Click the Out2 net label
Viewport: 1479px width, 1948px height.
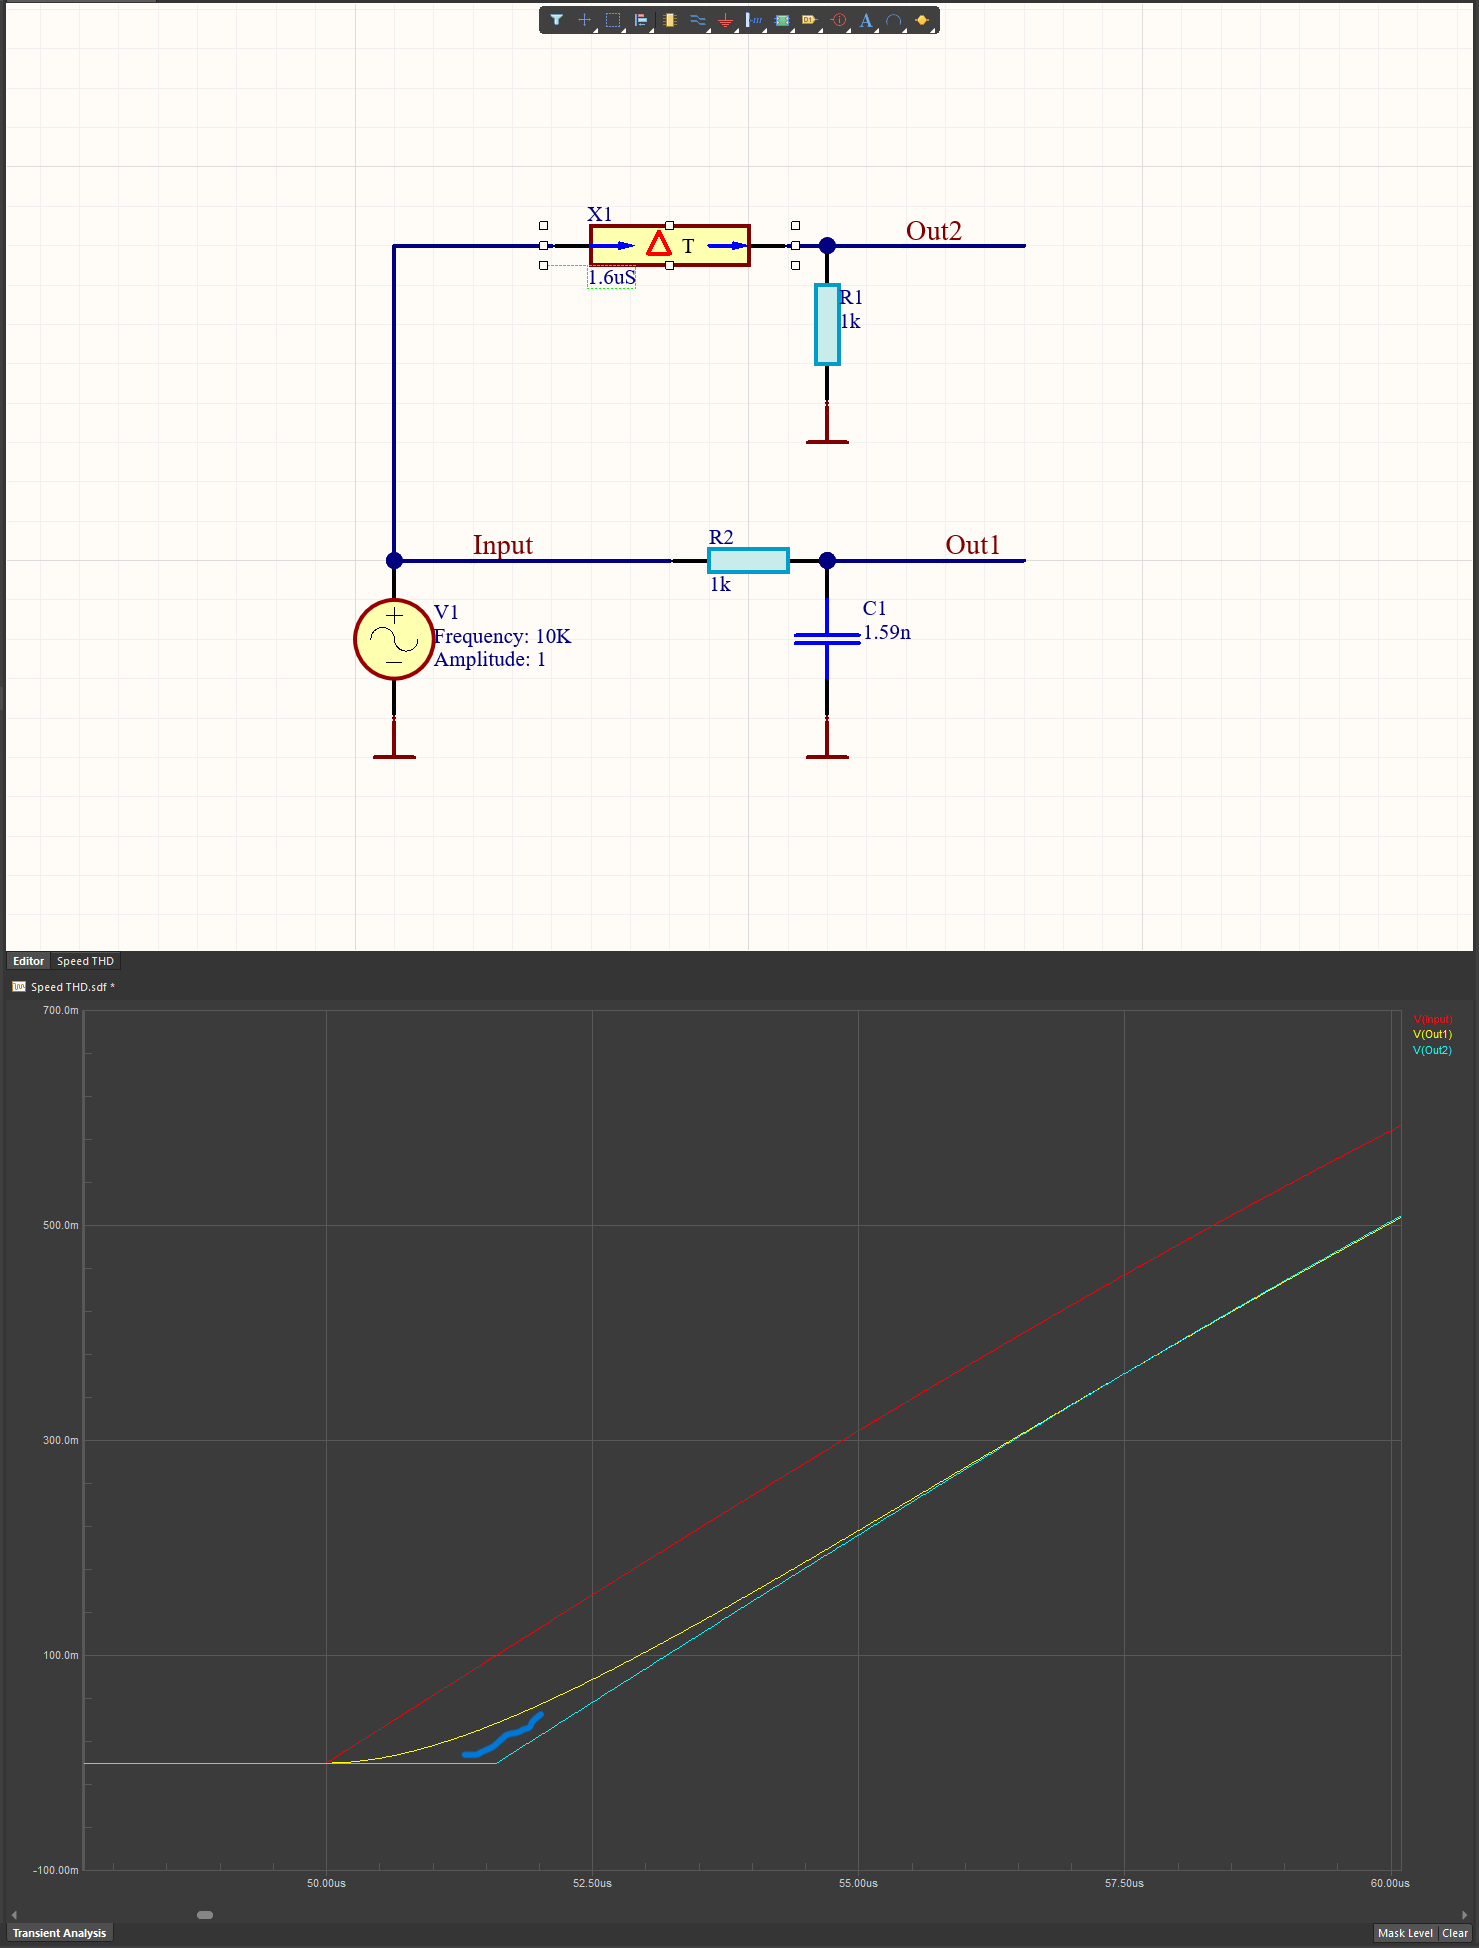tap(934, 231)
